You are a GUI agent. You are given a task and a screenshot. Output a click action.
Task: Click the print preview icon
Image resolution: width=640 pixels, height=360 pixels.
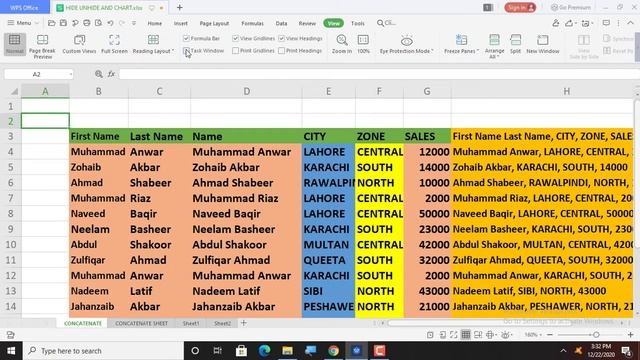(98, 23)
